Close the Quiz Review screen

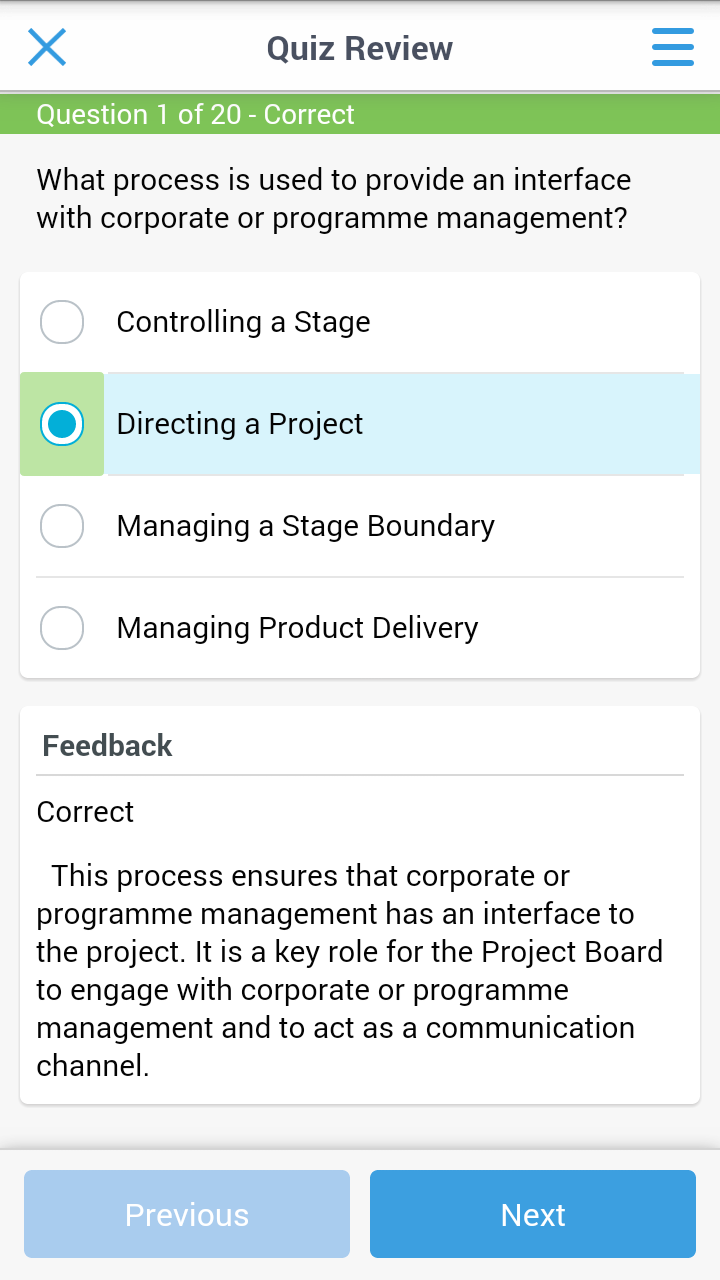point(47,47)
